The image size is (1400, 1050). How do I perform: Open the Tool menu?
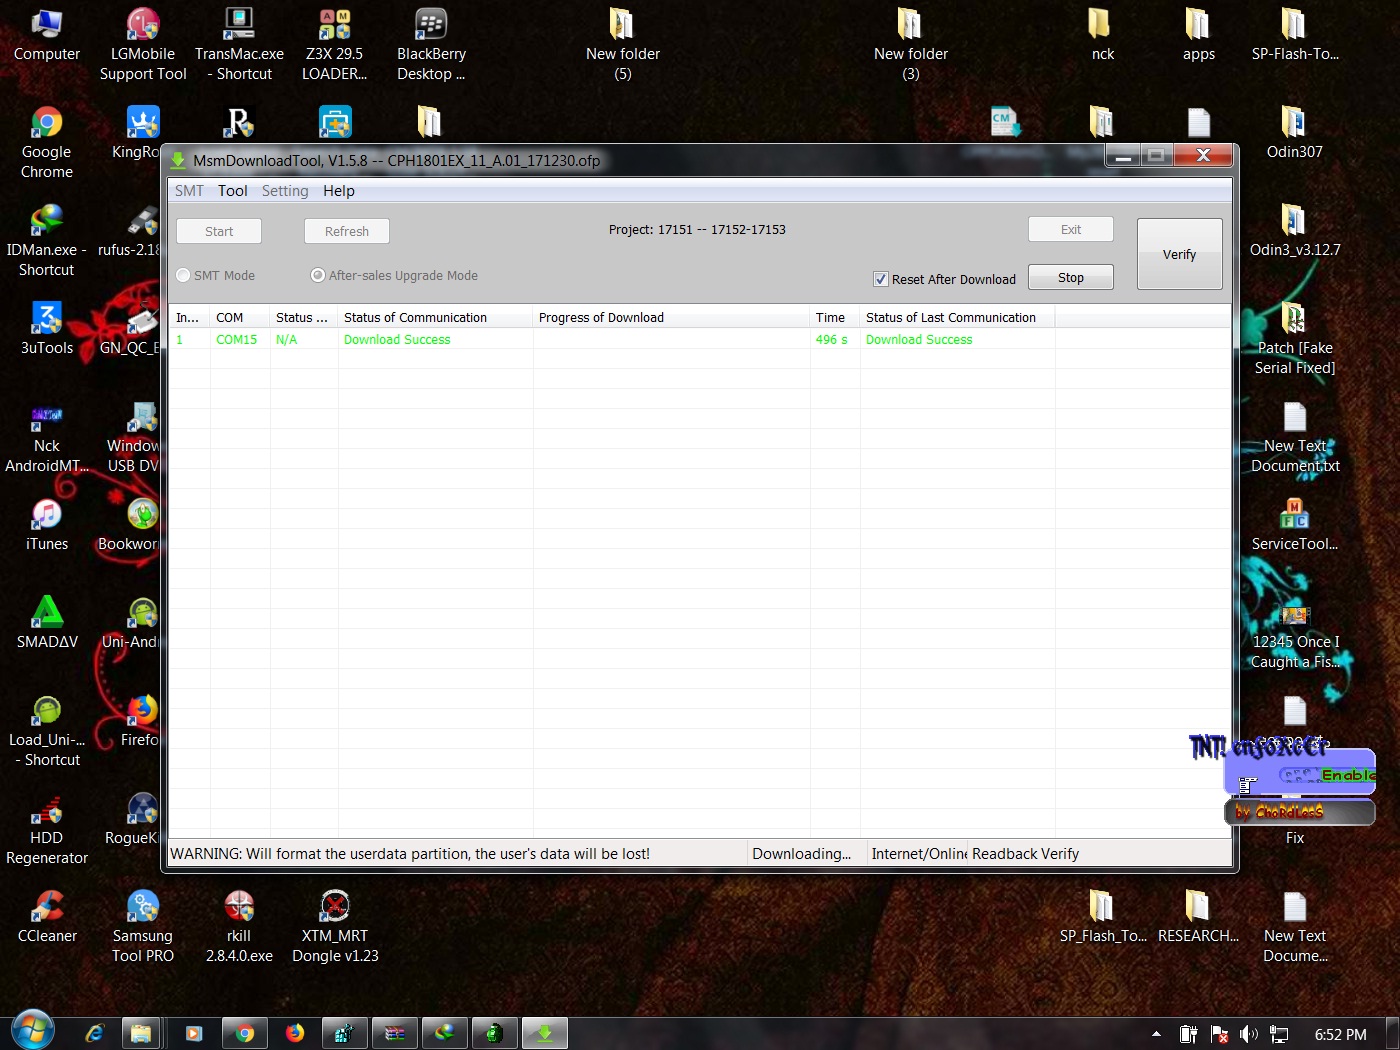(233, 191)
